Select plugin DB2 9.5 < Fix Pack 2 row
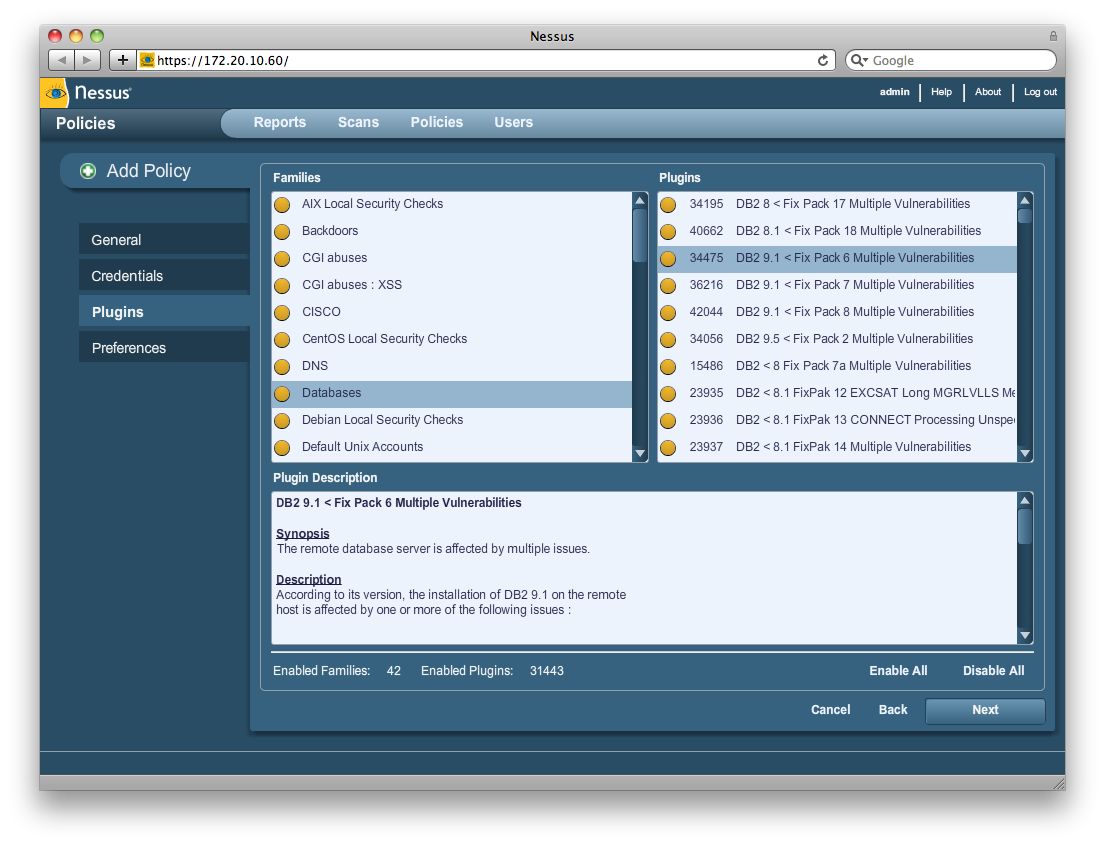Image resolution: width=1105 pixels, height=845 pixels. tap(837, 339)
